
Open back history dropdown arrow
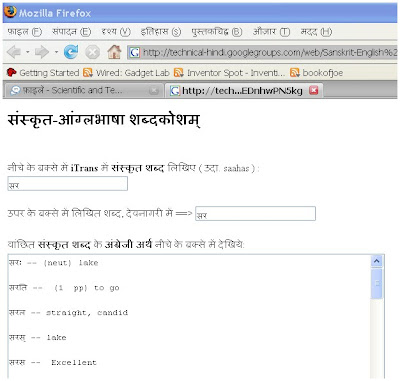coord(28,52)
